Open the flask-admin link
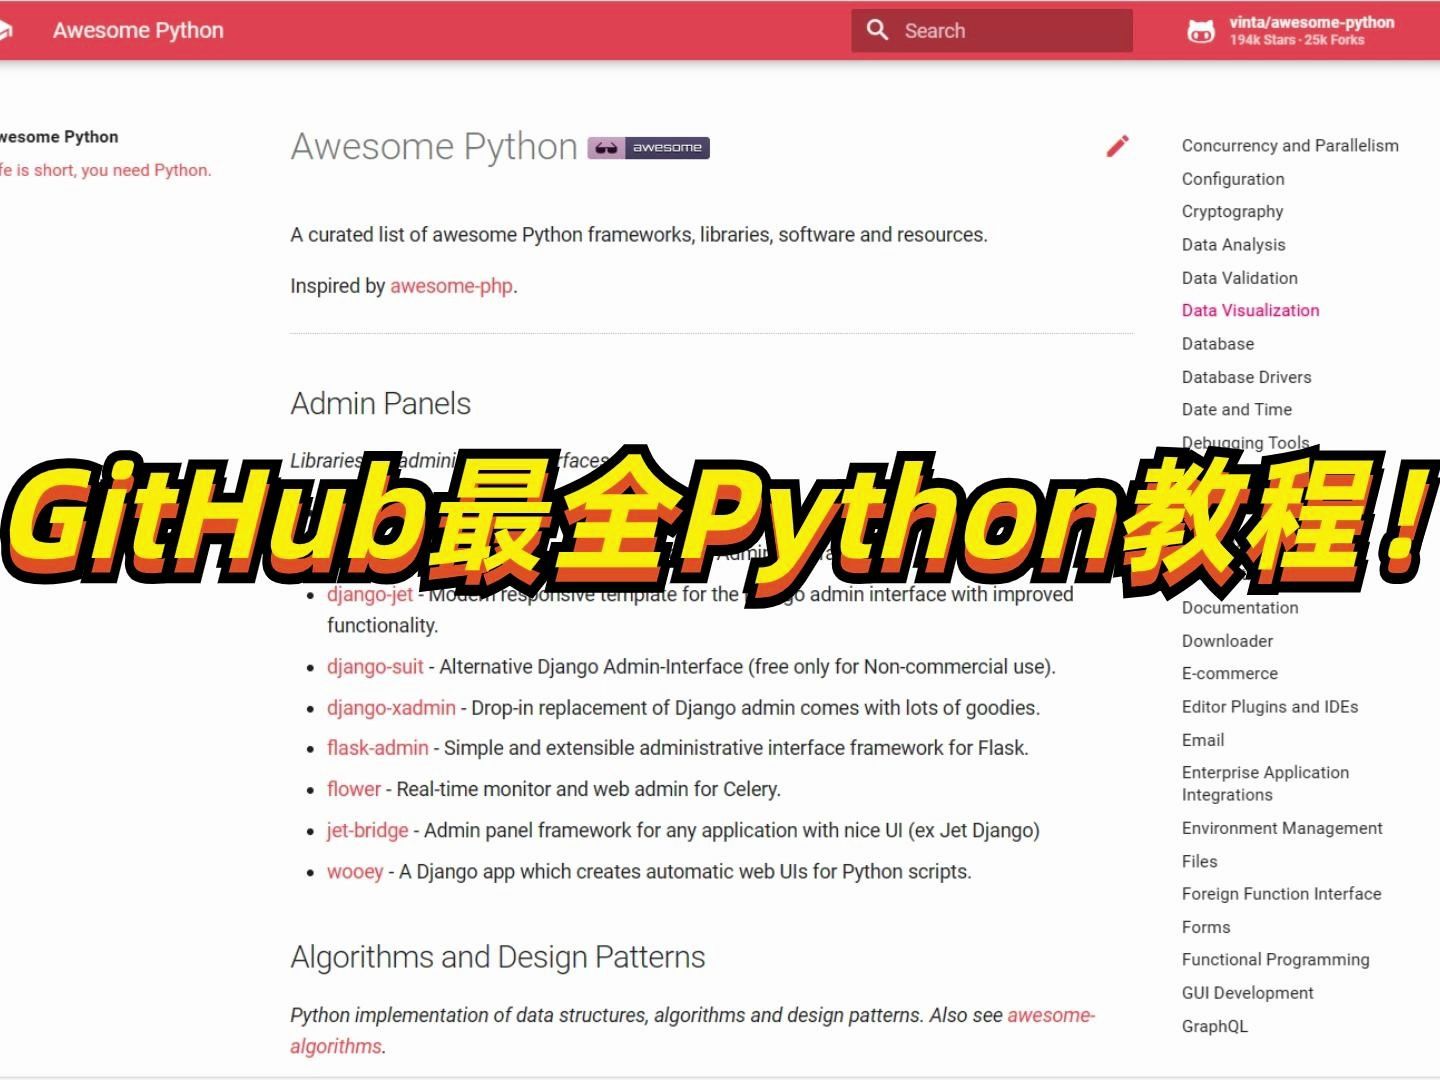The height and width of the screenshot is (1080, 1440). [x=377, y=748]
